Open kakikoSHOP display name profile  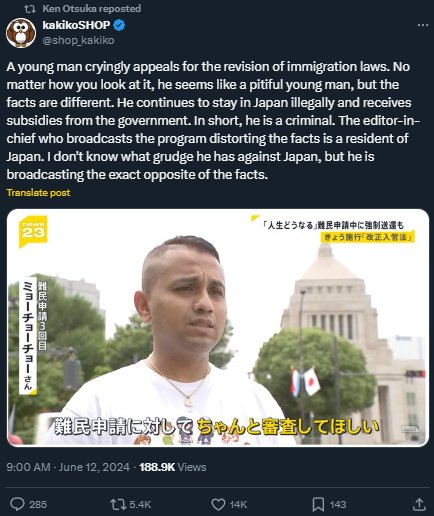[x=76, y=25]
